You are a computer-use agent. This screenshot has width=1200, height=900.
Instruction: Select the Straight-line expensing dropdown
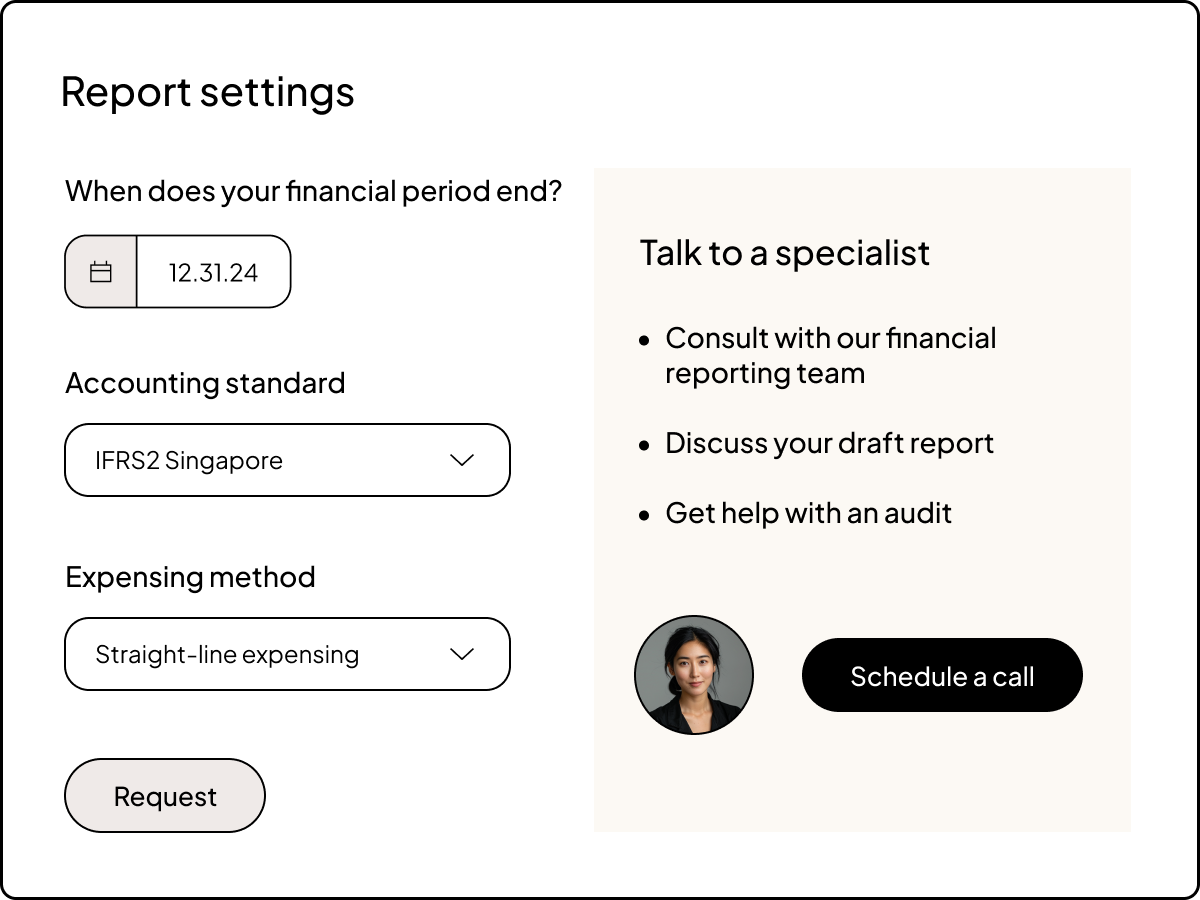click(x=287, y=654)
